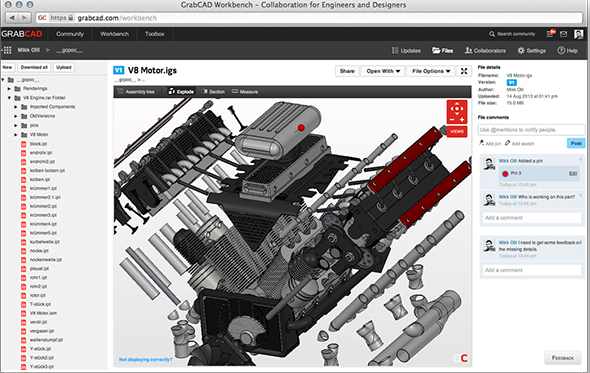Click the red VIEWS button
This screenshot has width=590, height=373.
457,131
